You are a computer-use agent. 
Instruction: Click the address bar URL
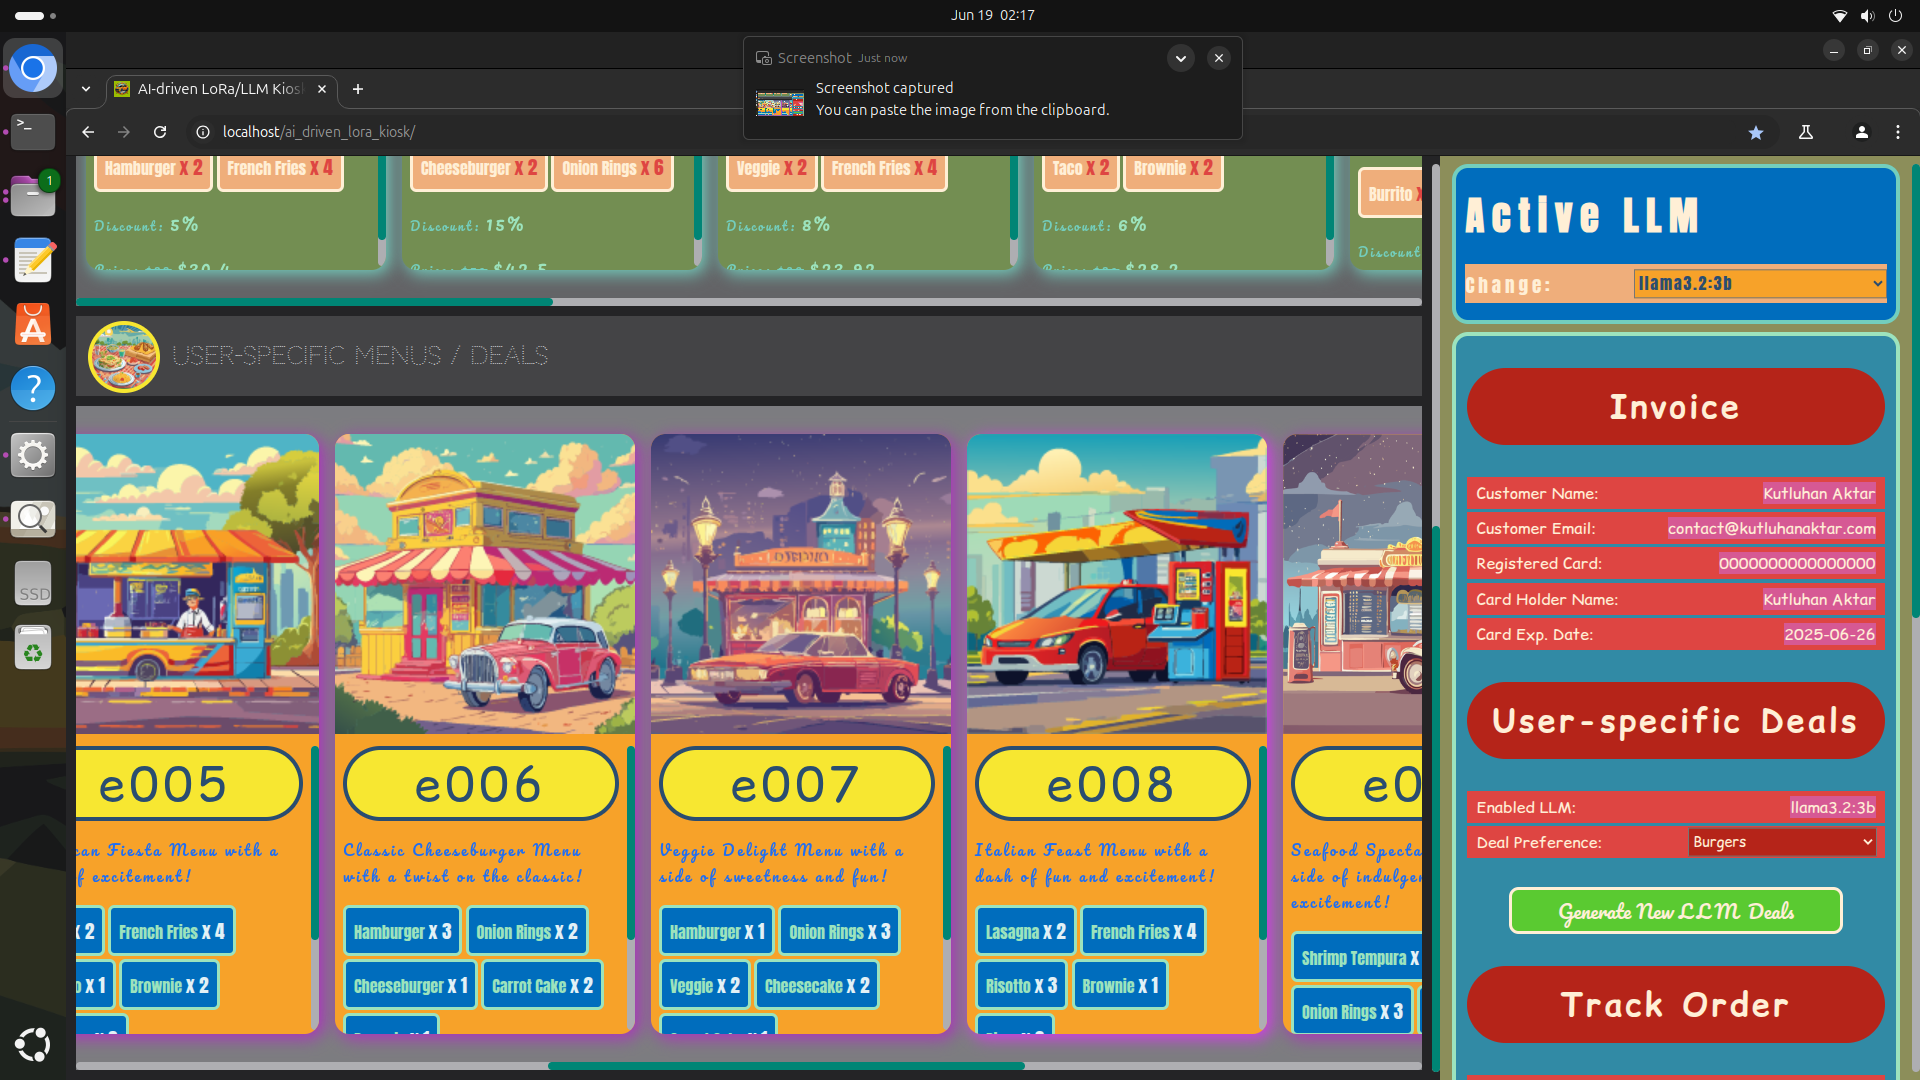[319, 132]
